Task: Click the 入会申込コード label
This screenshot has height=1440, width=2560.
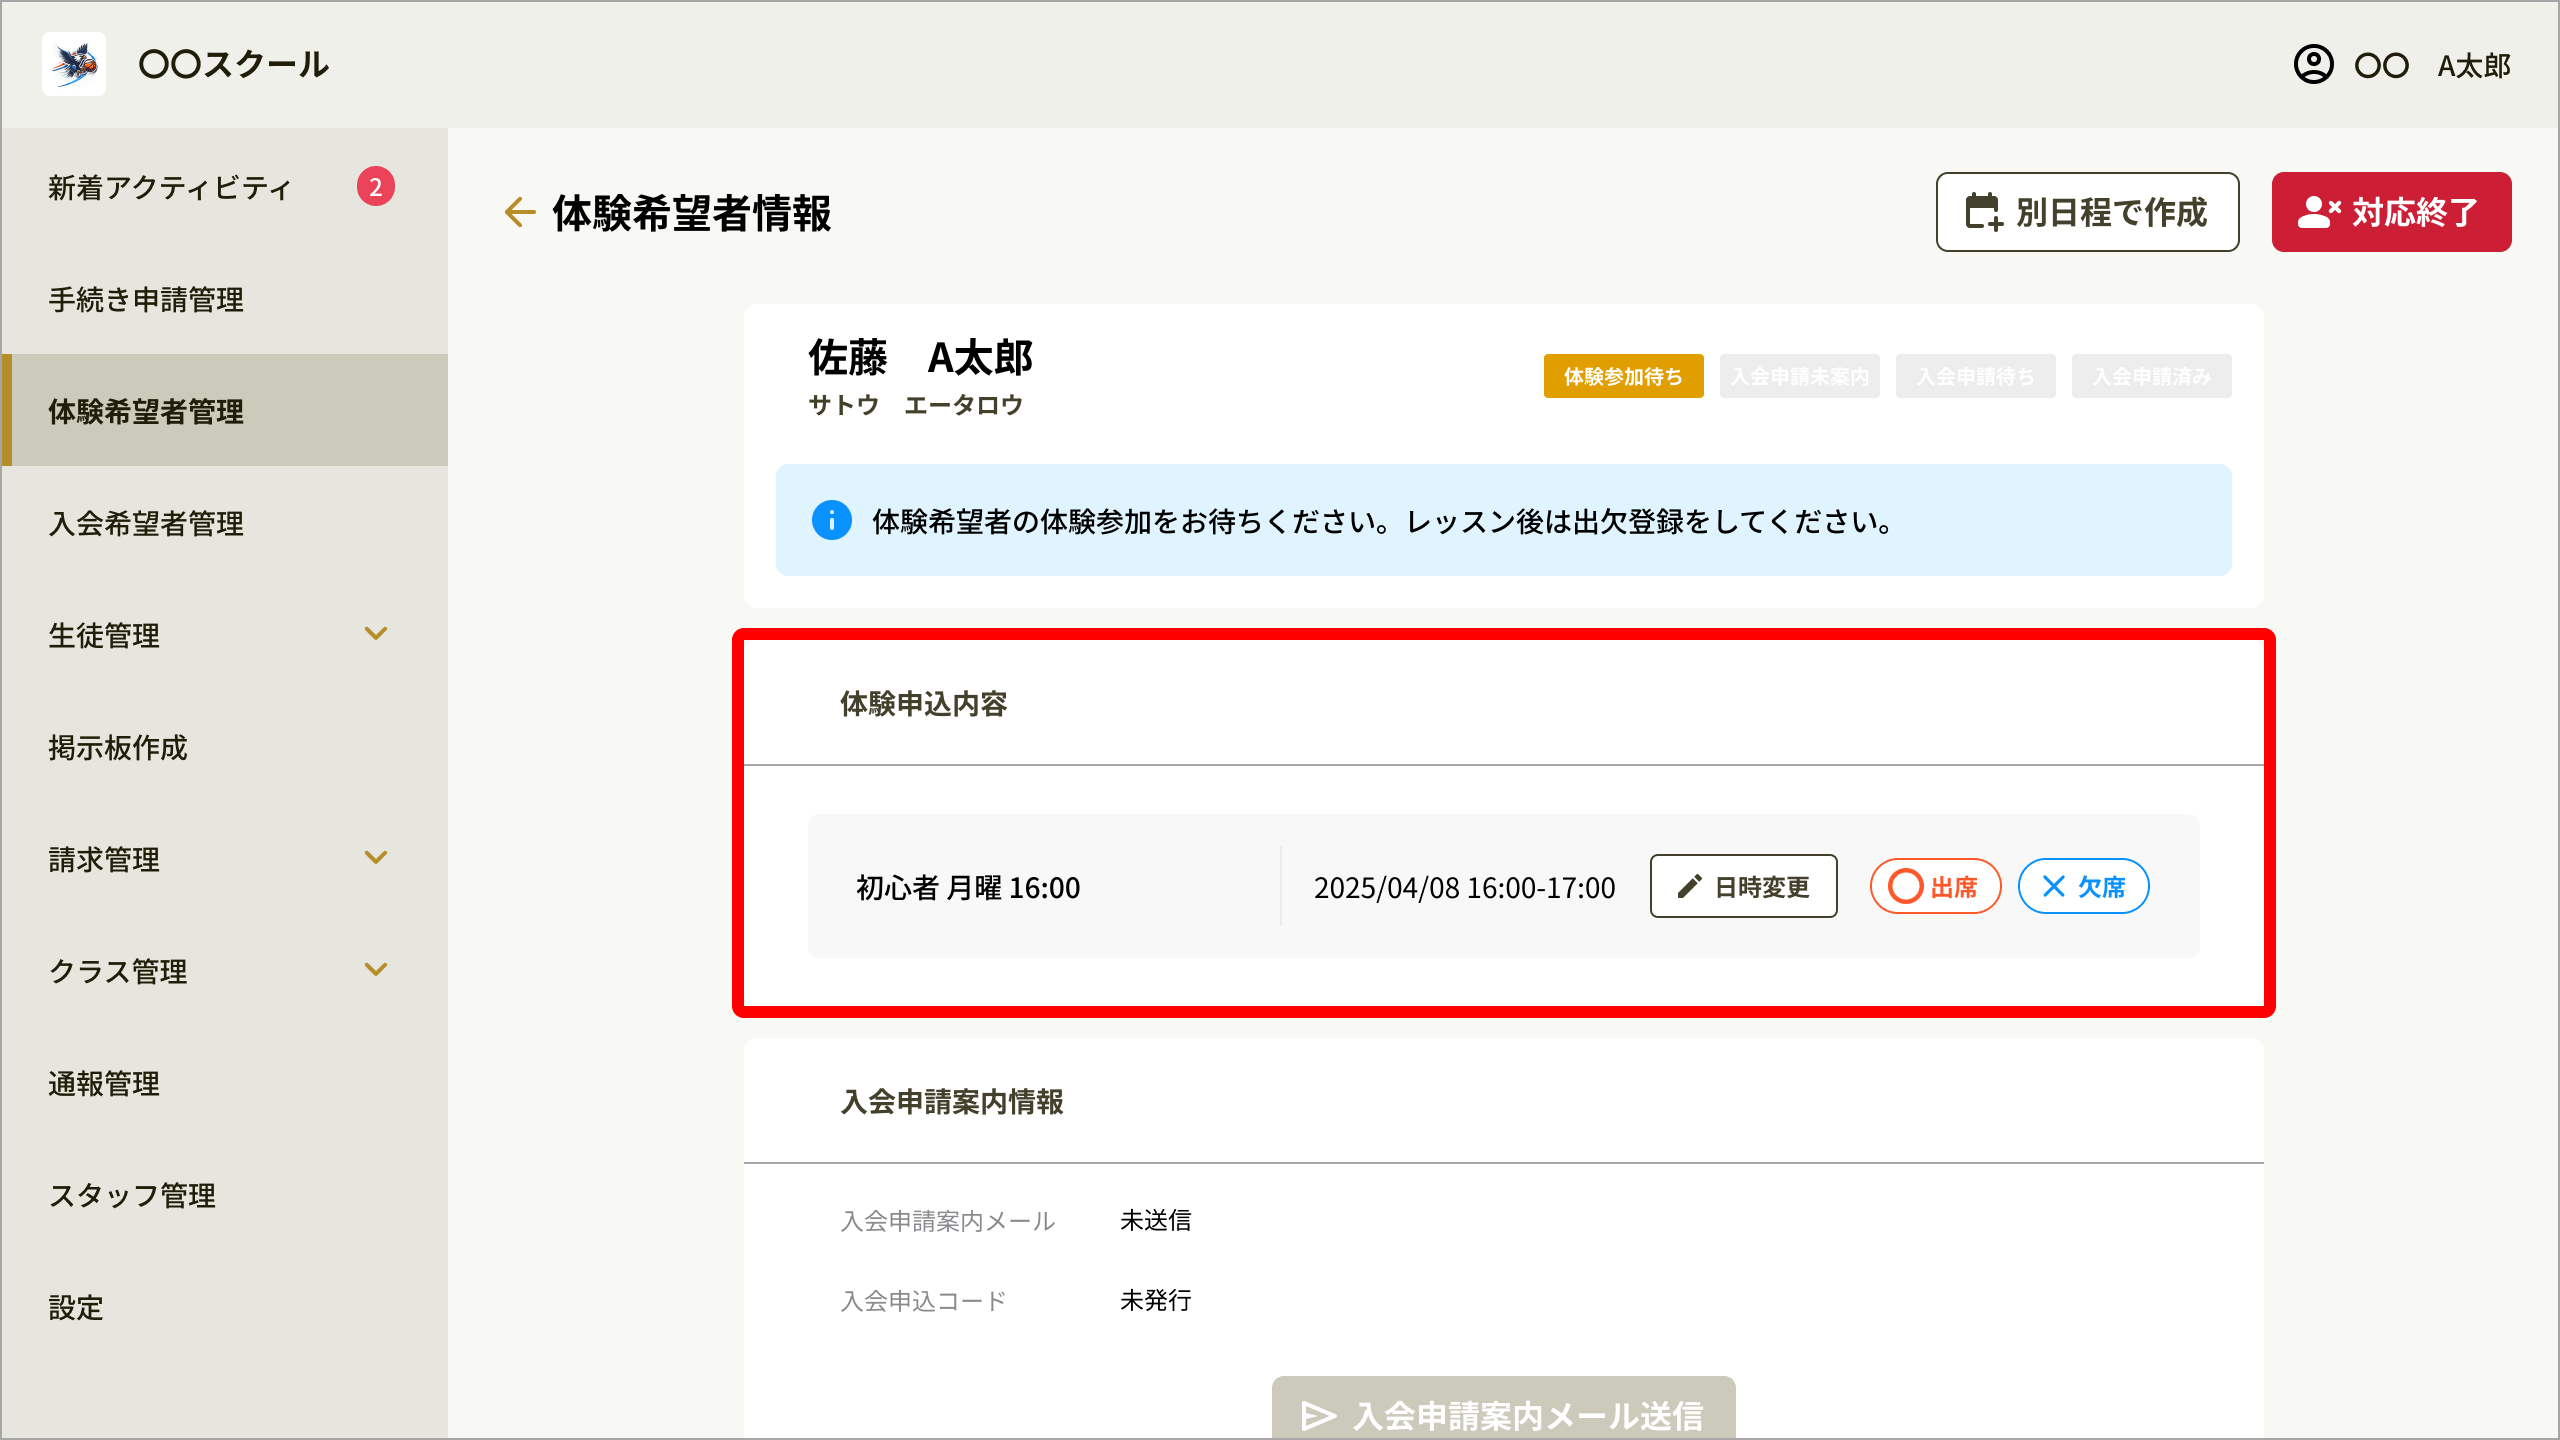Action: [923, 1301]
